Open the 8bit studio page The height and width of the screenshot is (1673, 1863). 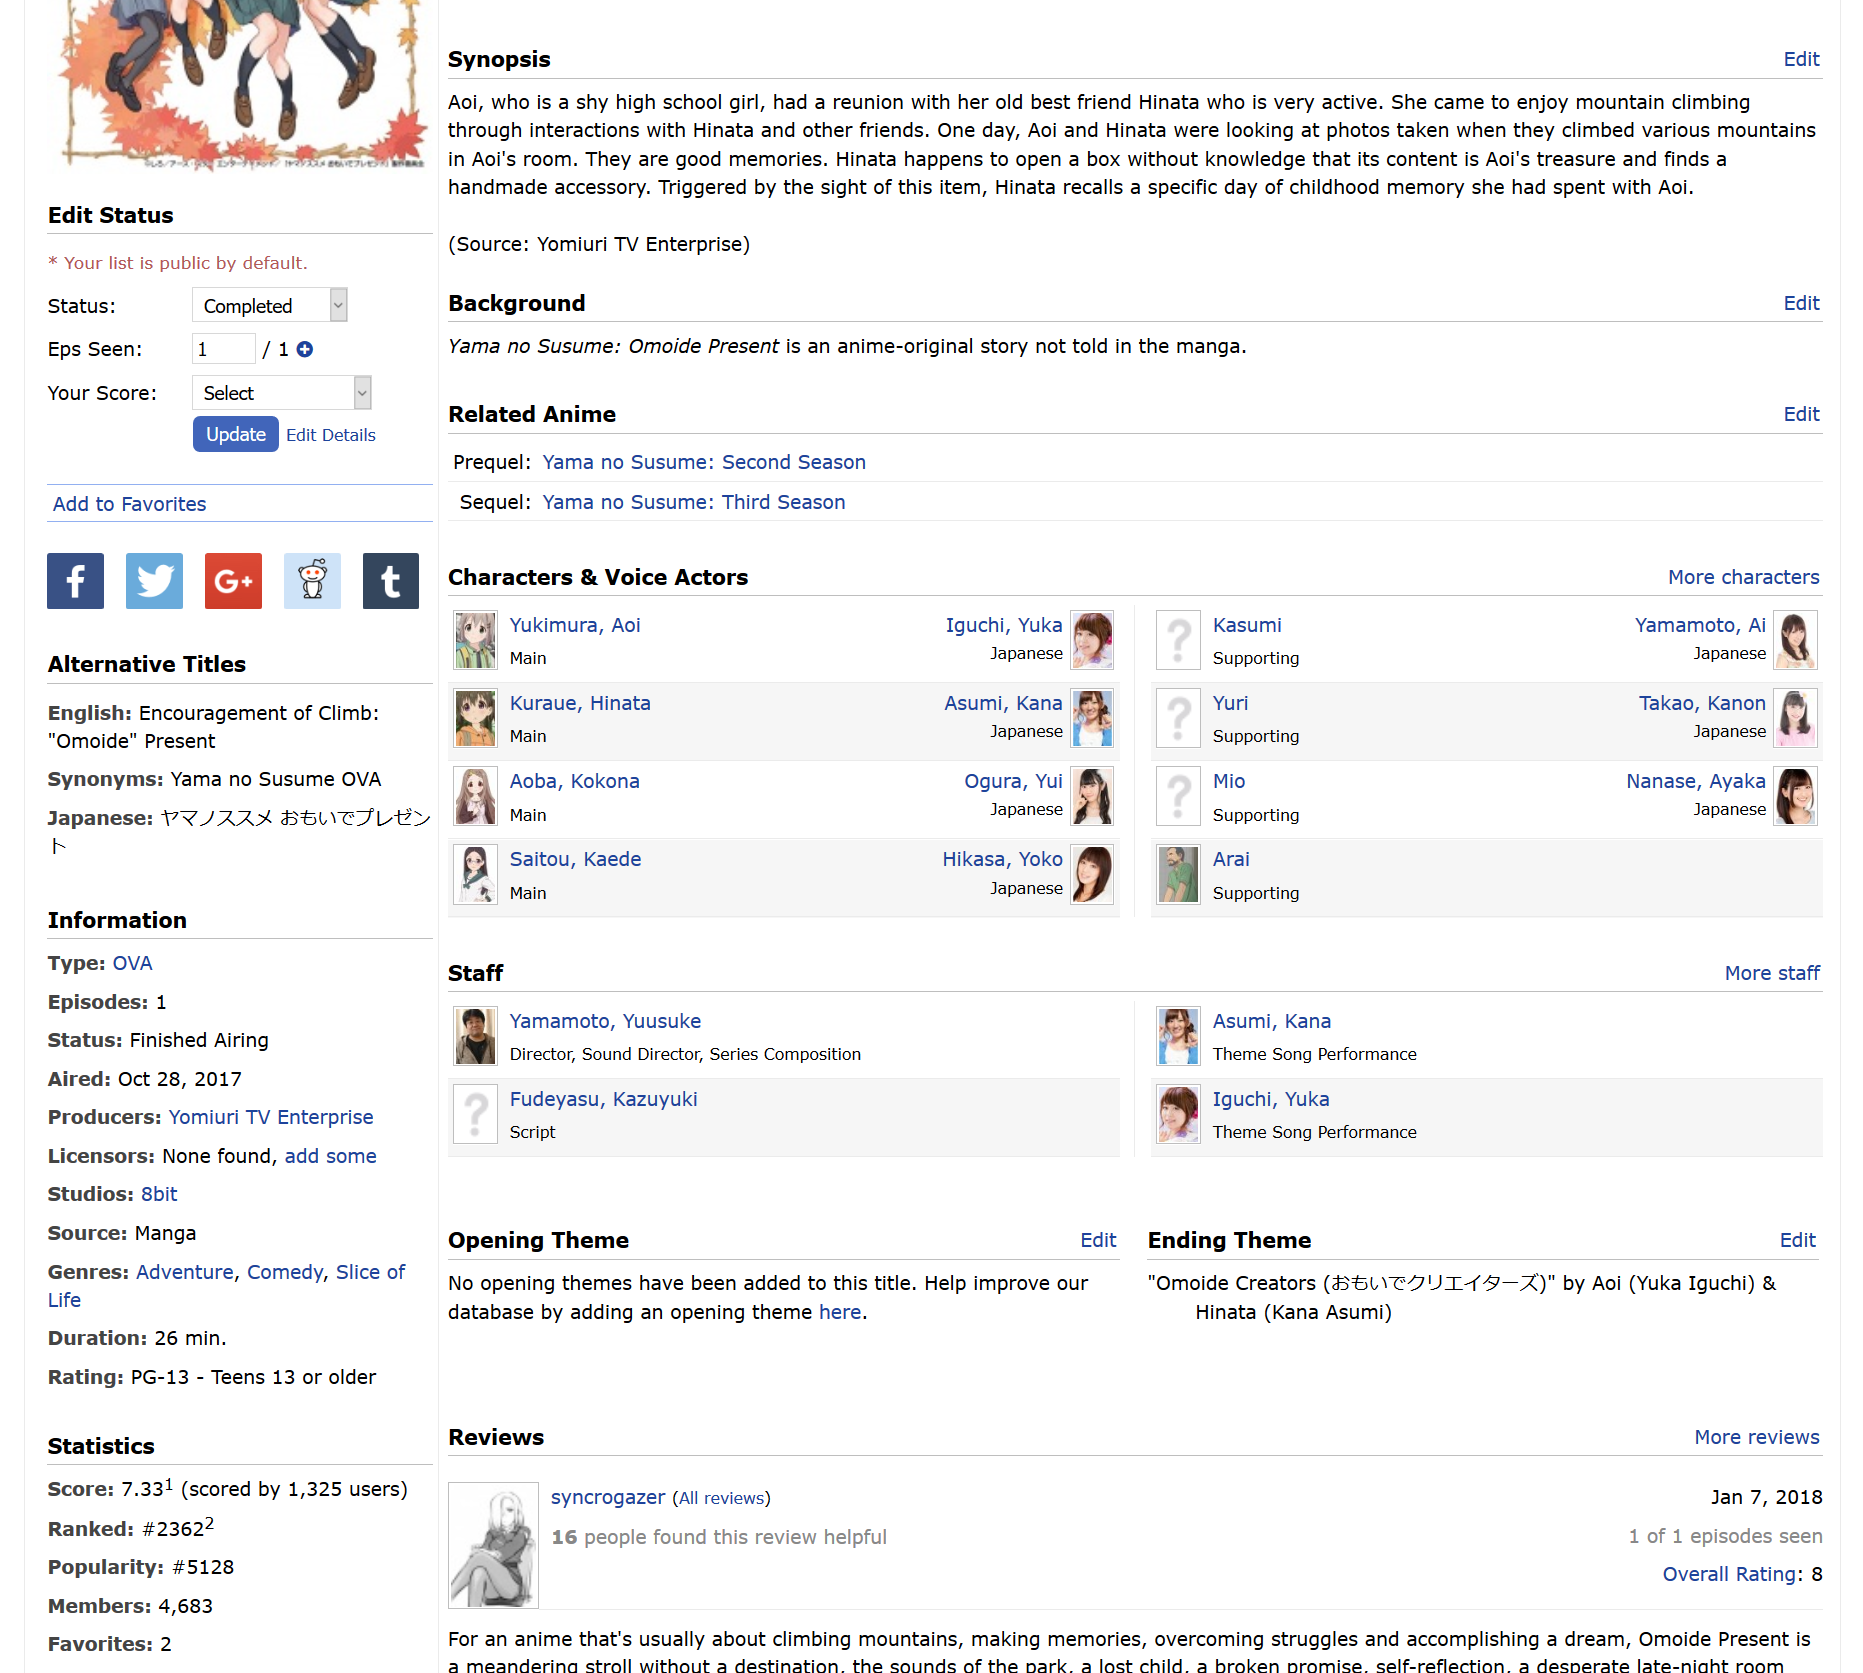[159, 1194]
